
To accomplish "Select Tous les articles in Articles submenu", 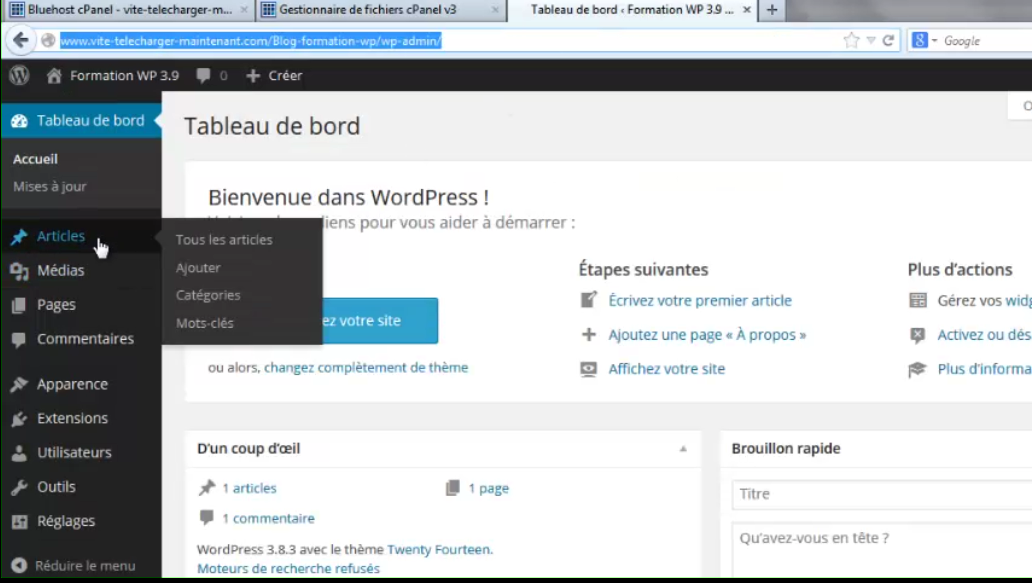I will coord(224,240).
